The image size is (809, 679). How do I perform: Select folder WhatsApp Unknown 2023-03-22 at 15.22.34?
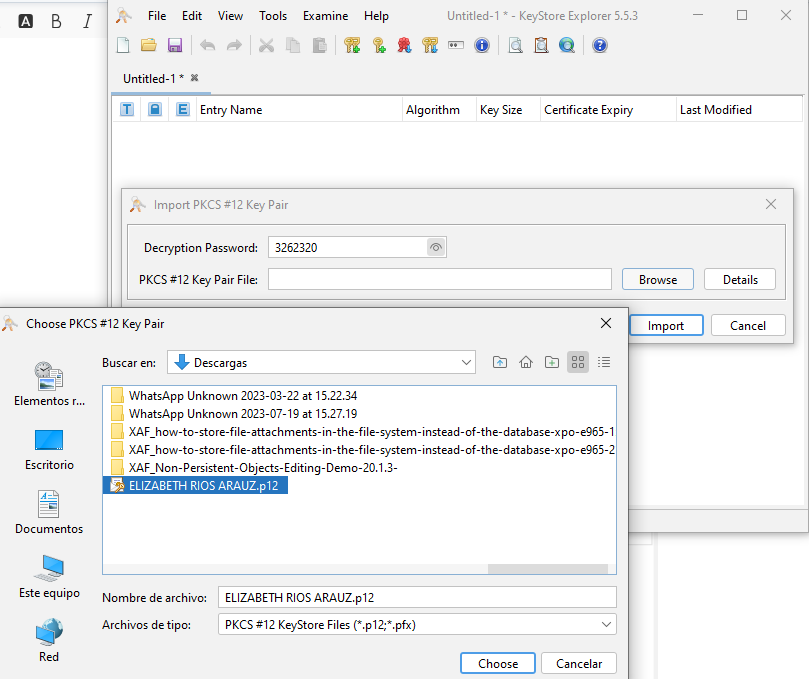click(x=234, y=396)
